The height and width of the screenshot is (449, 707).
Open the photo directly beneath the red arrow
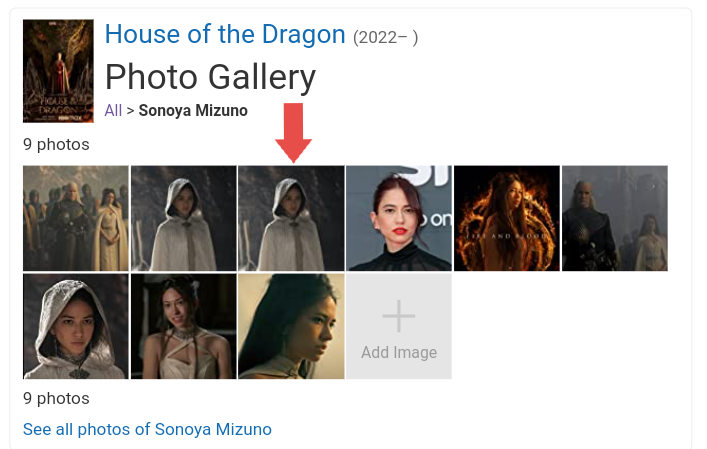pyautogui.click(x=291, y=218)
